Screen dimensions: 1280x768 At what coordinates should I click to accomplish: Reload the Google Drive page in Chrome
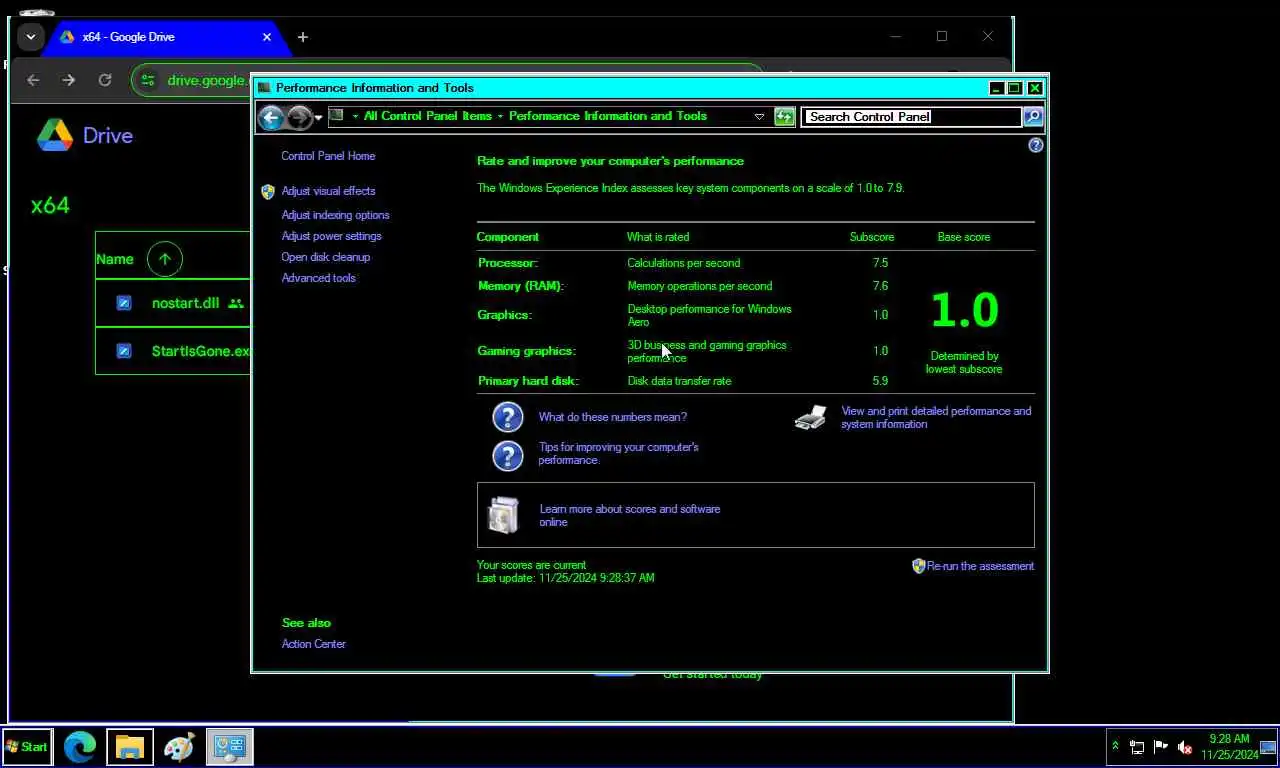point(104,80)
